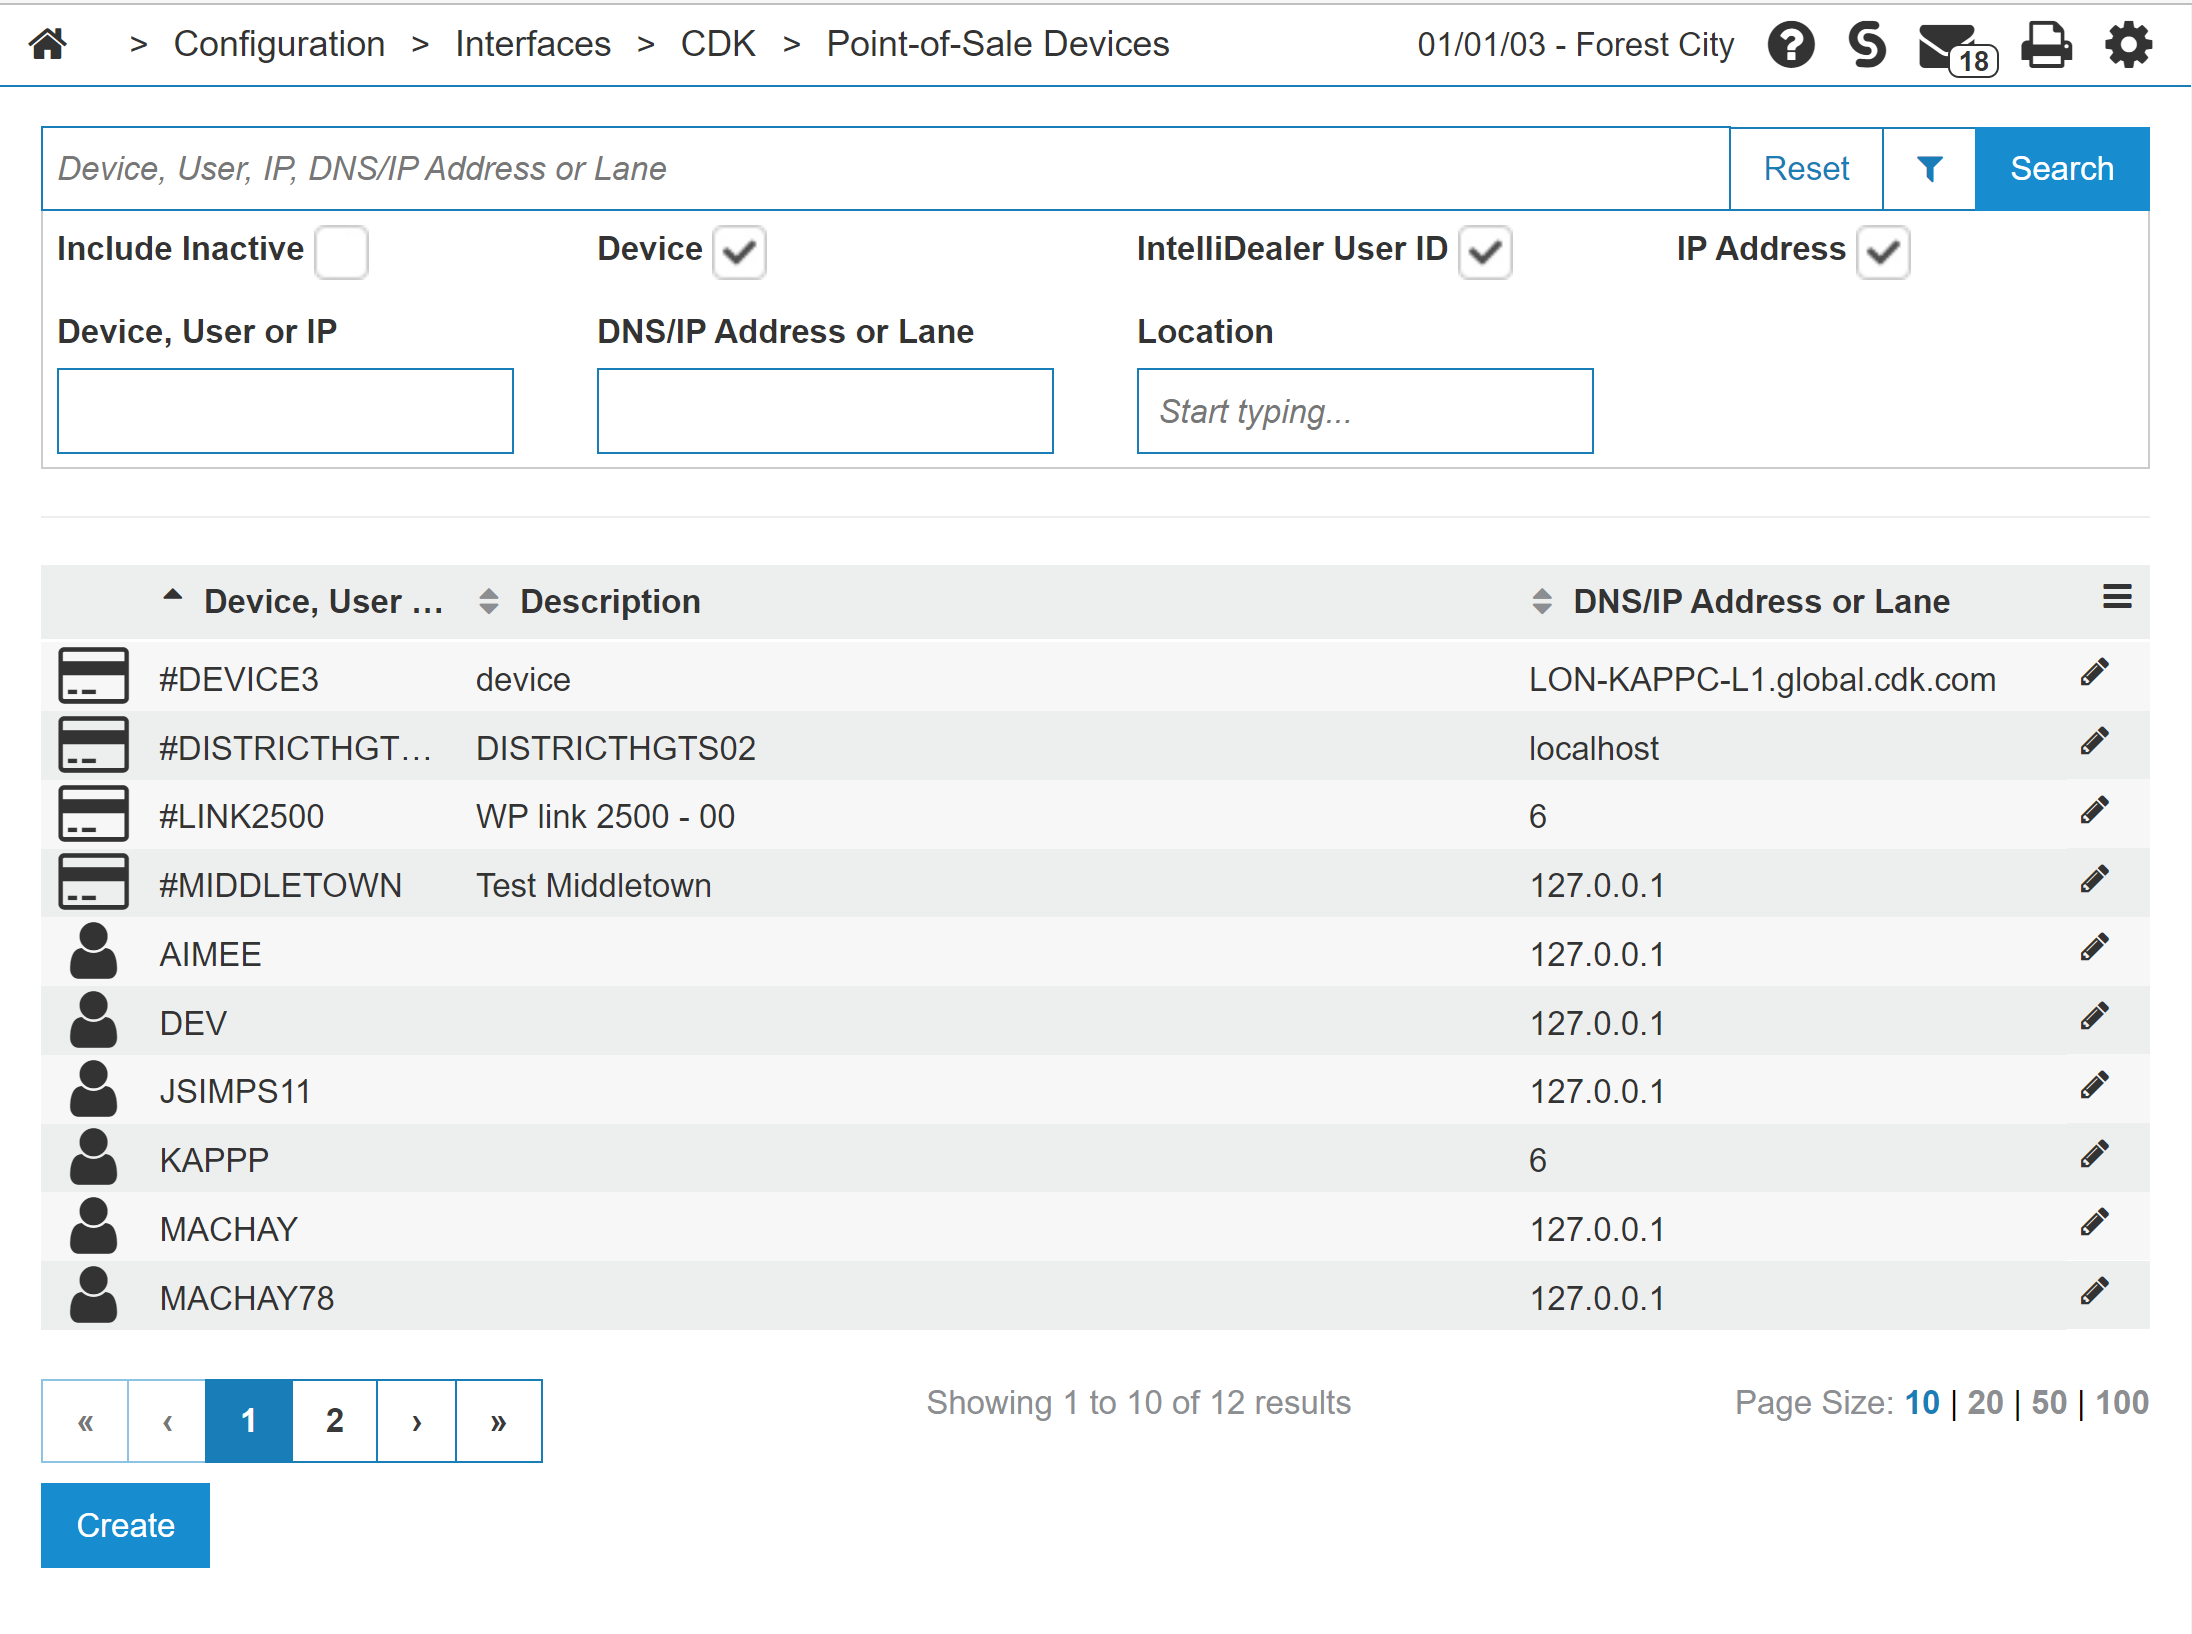Image resolution: width=2192 pixels, height=1634 pixels.
Task: Go to next page with › button
Action: 416,1421
